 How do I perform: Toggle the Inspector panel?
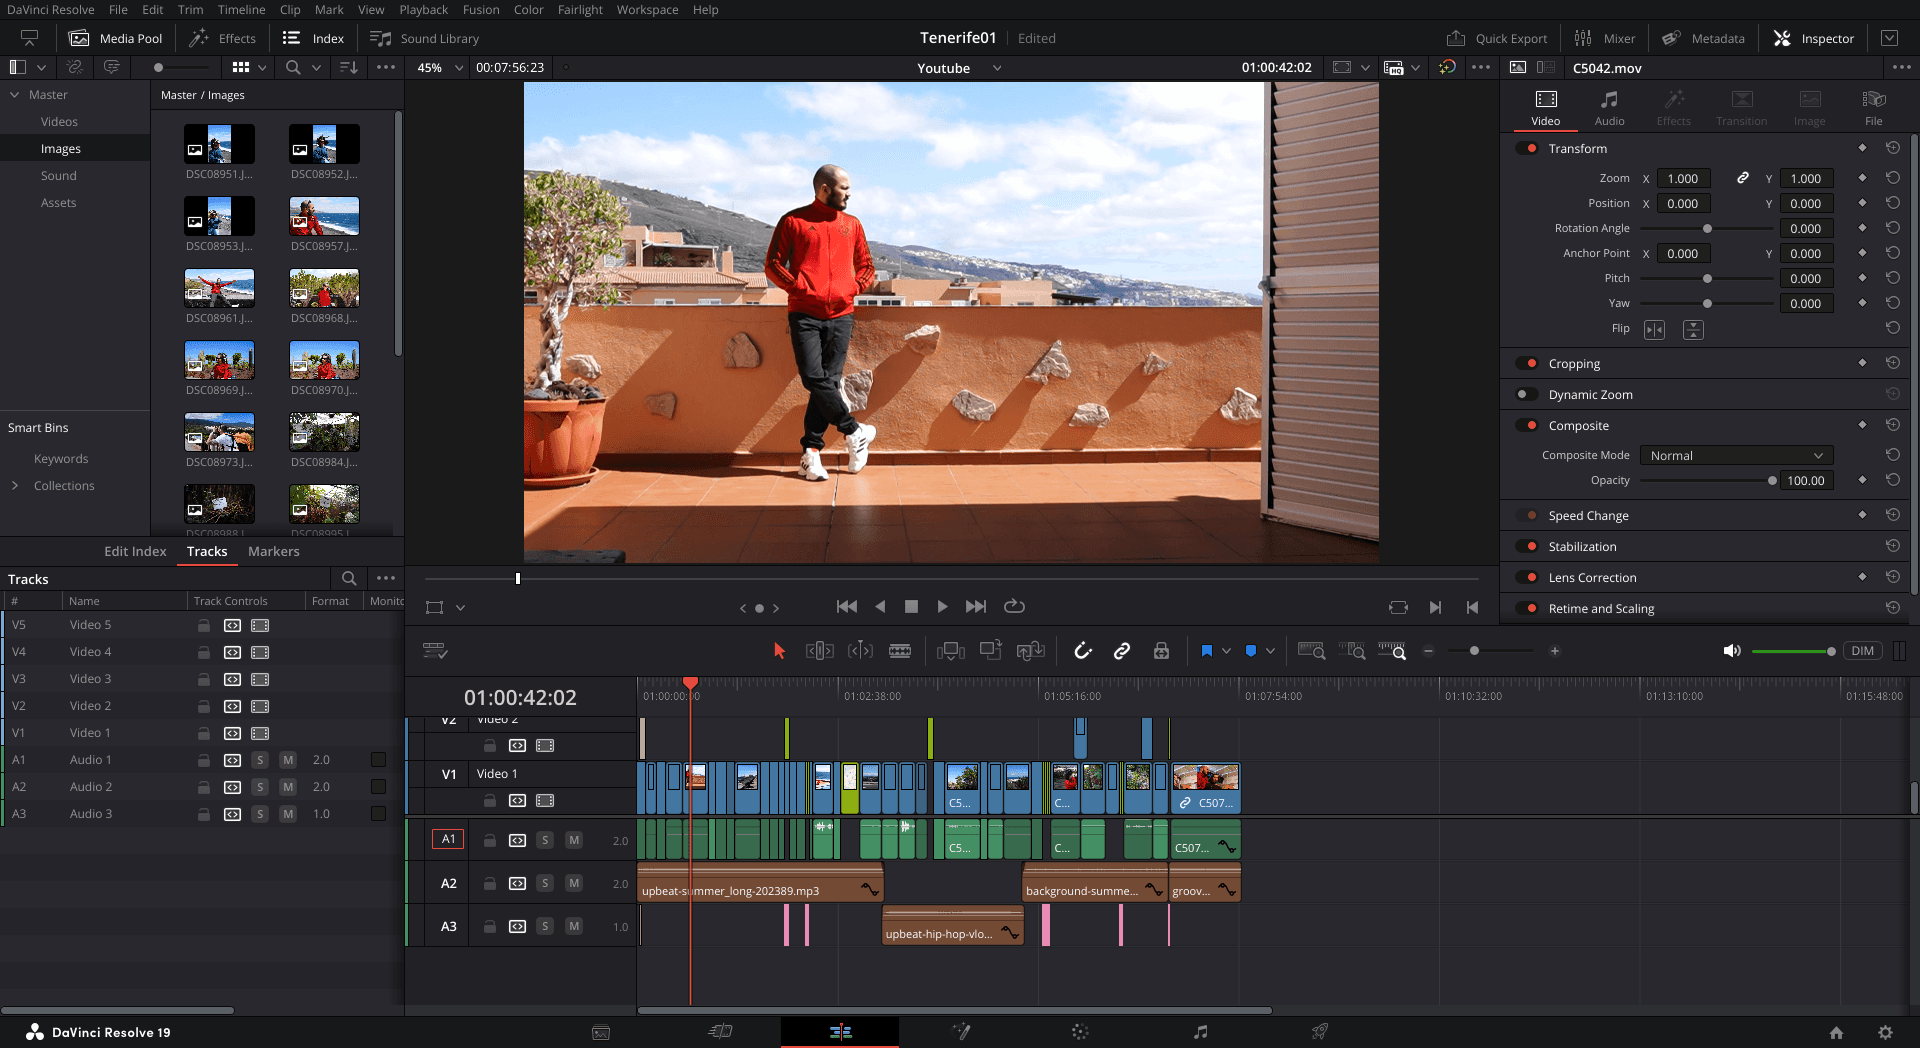[1814, 38]
